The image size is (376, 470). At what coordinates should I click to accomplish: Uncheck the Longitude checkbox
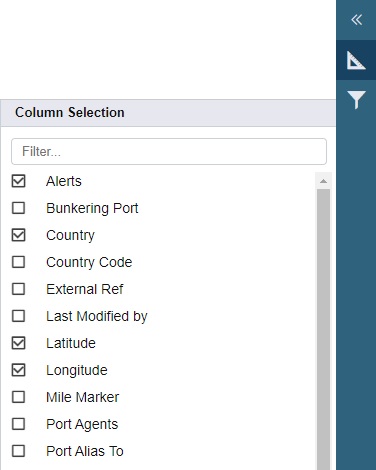coord(18,370)
